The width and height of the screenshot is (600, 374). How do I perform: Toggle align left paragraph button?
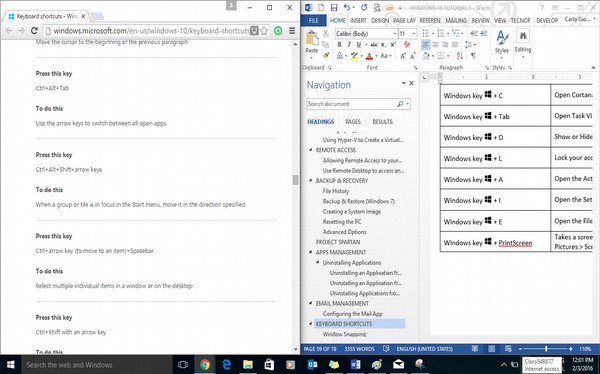point(426,45)
